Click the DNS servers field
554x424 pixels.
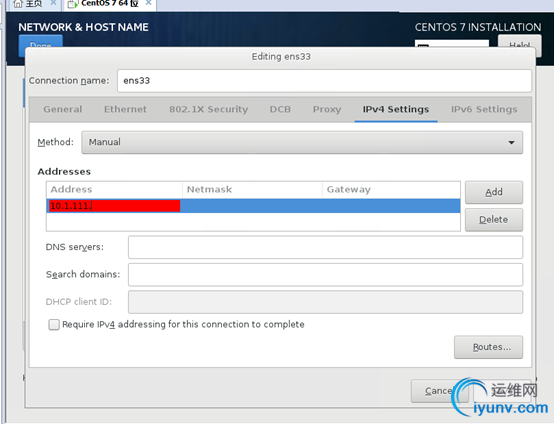click(x=325, y=247)
